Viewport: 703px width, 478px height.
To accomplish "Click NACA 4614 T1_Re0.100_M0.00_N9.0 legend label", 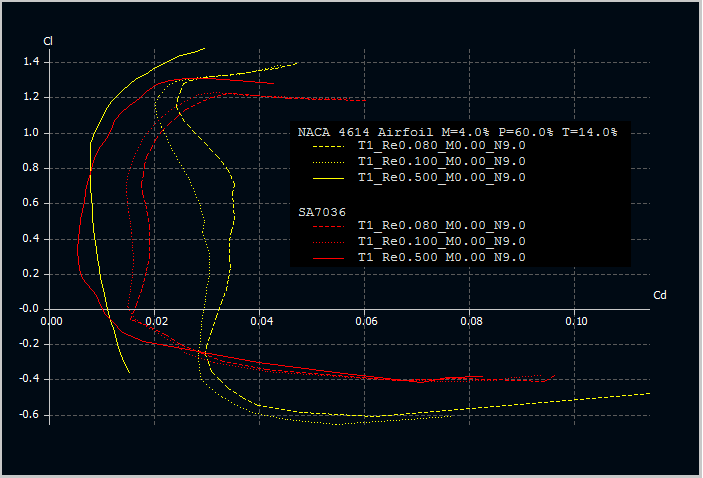I will (x=442, y=161).
